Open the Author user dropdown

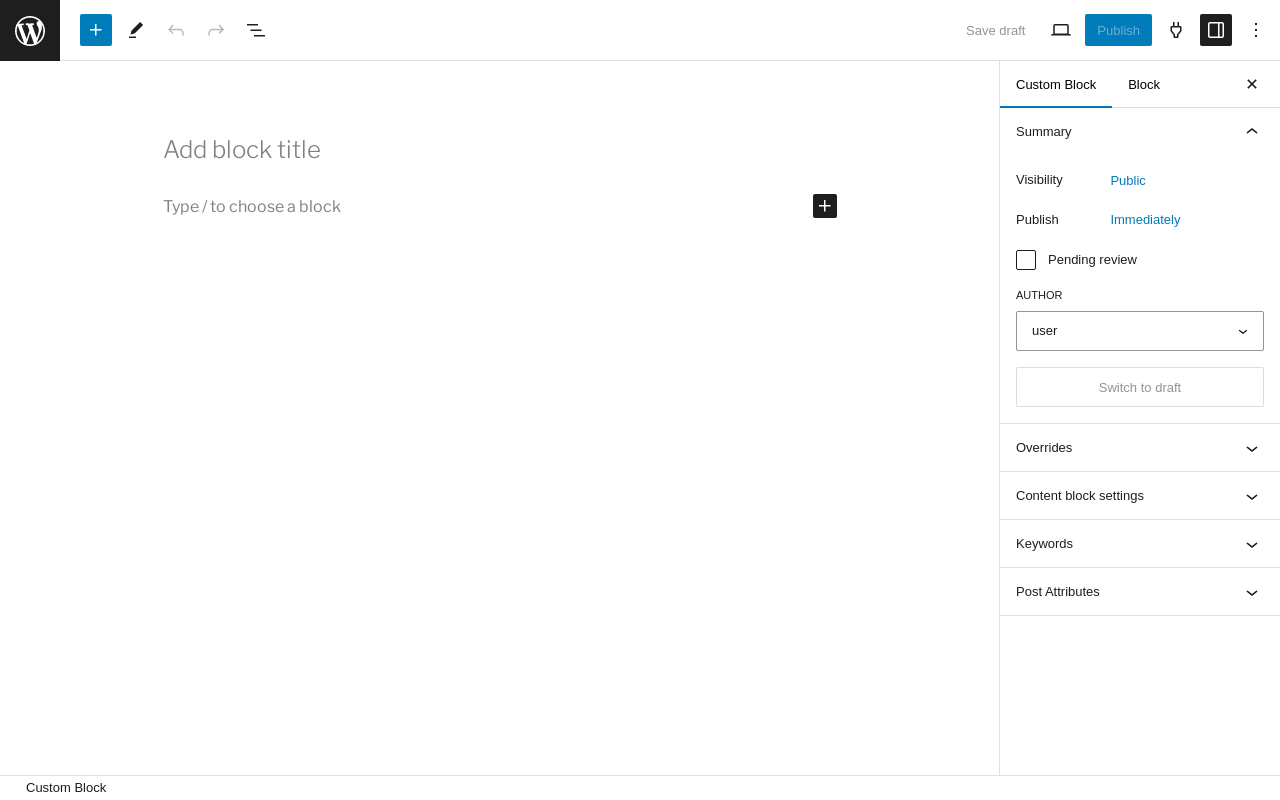(x=1140, y=331)
